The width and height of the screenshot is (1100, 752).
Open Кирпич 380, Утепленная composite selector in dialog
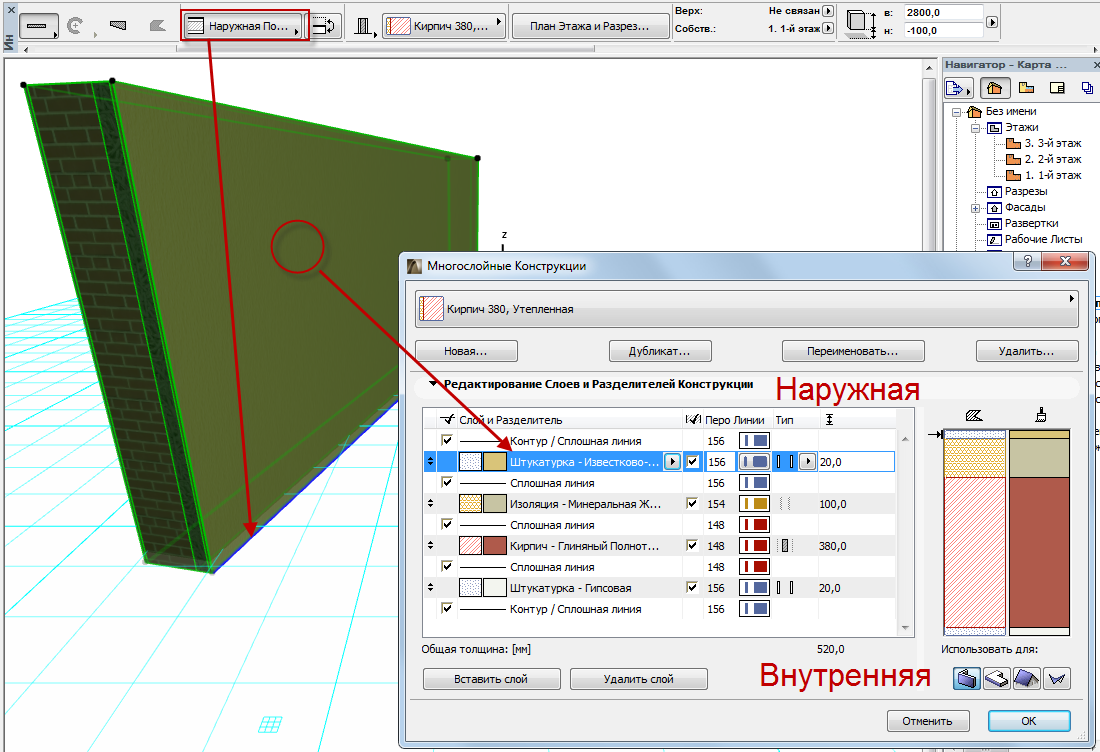(x=746, y=309)
